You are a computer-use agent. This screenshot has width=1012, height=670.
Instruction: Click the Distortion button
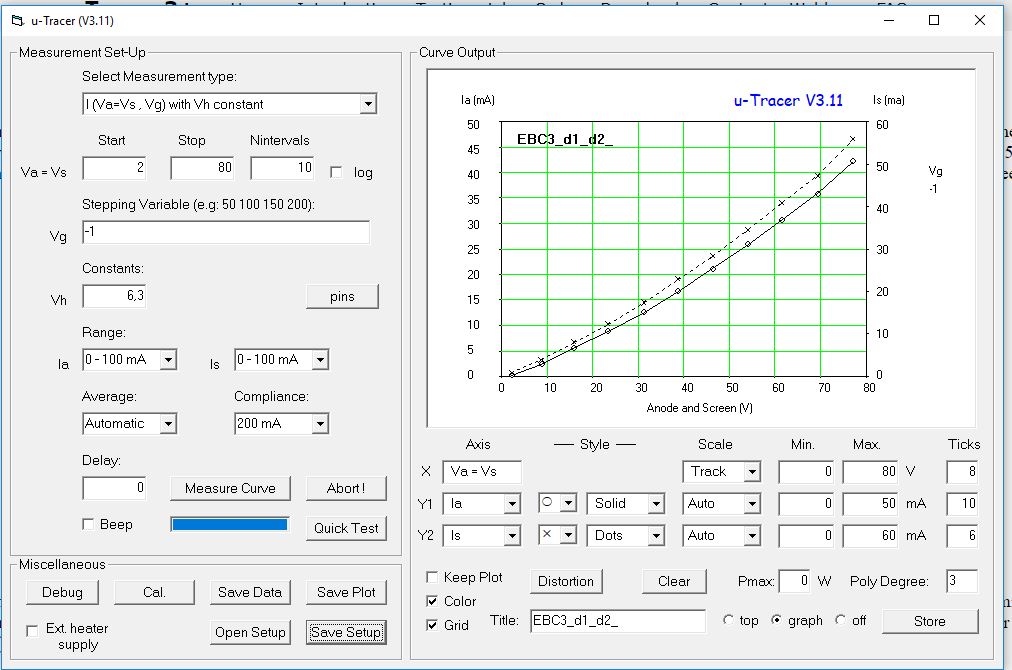(566, 582)
